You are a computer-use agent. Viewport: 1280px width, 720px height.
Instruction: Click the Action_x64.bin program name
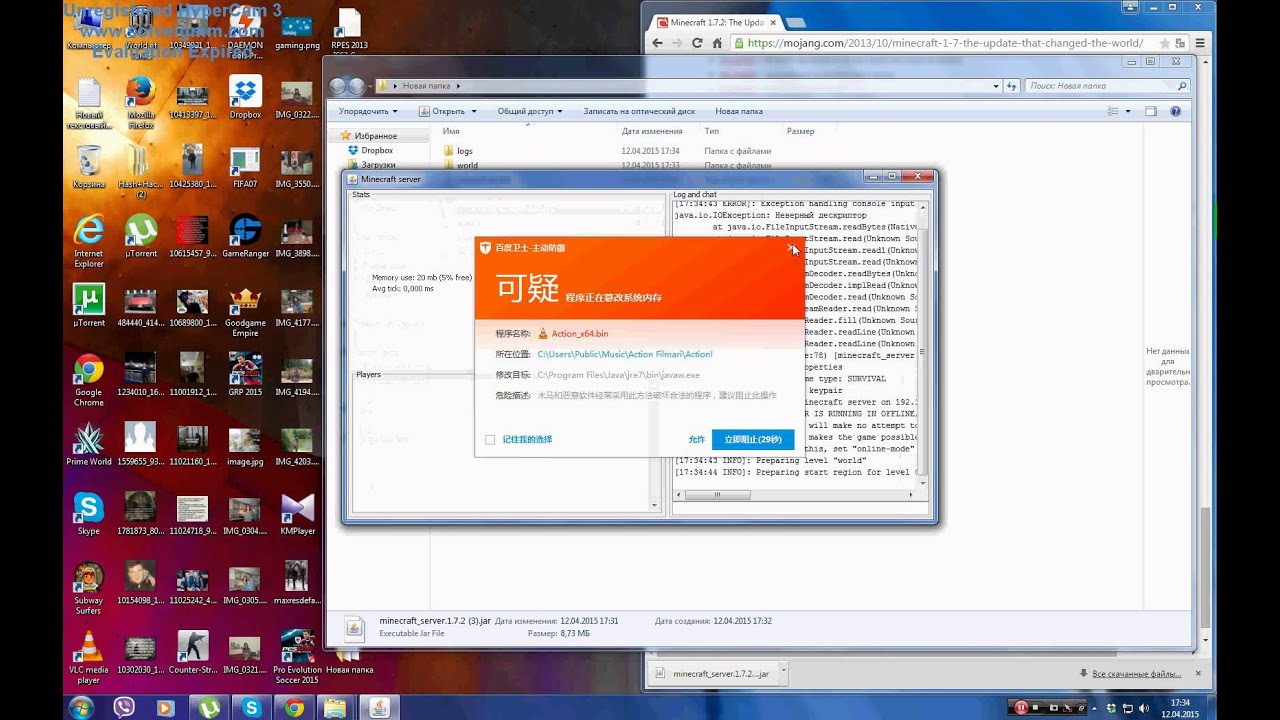pos(579,334)
